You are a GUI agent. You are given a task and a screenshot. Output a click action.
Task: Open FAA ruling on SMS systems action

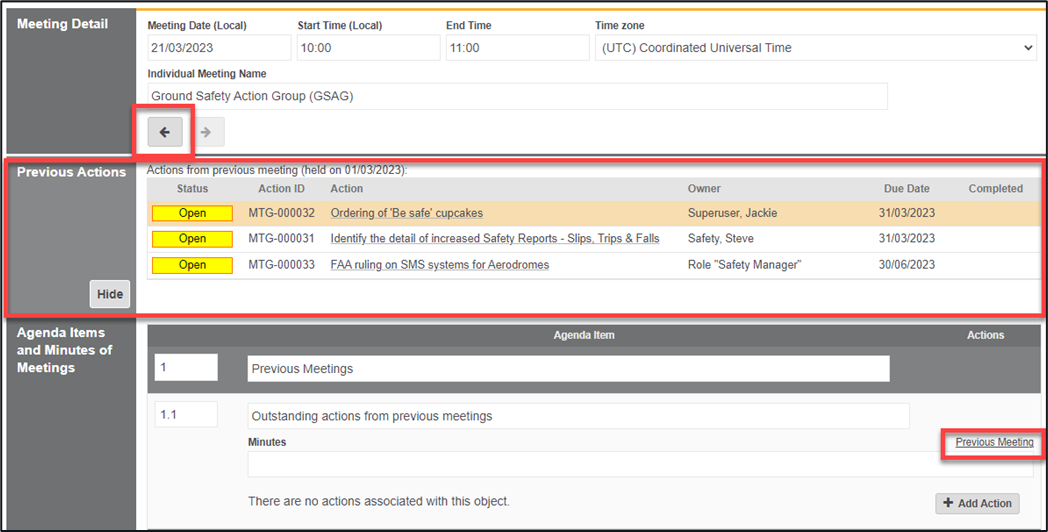(x=439, y=265)
